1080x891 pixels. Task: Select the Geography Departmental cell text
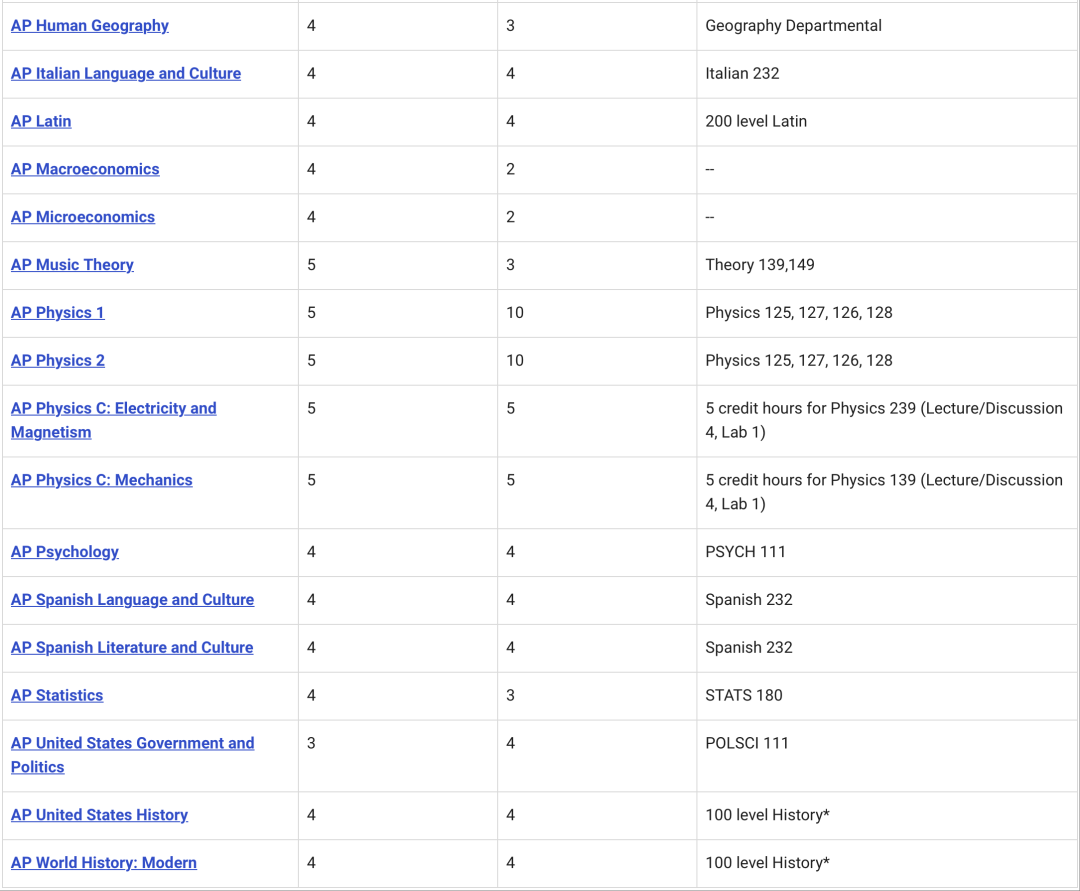pyautogui.click(x=793, y=26)
